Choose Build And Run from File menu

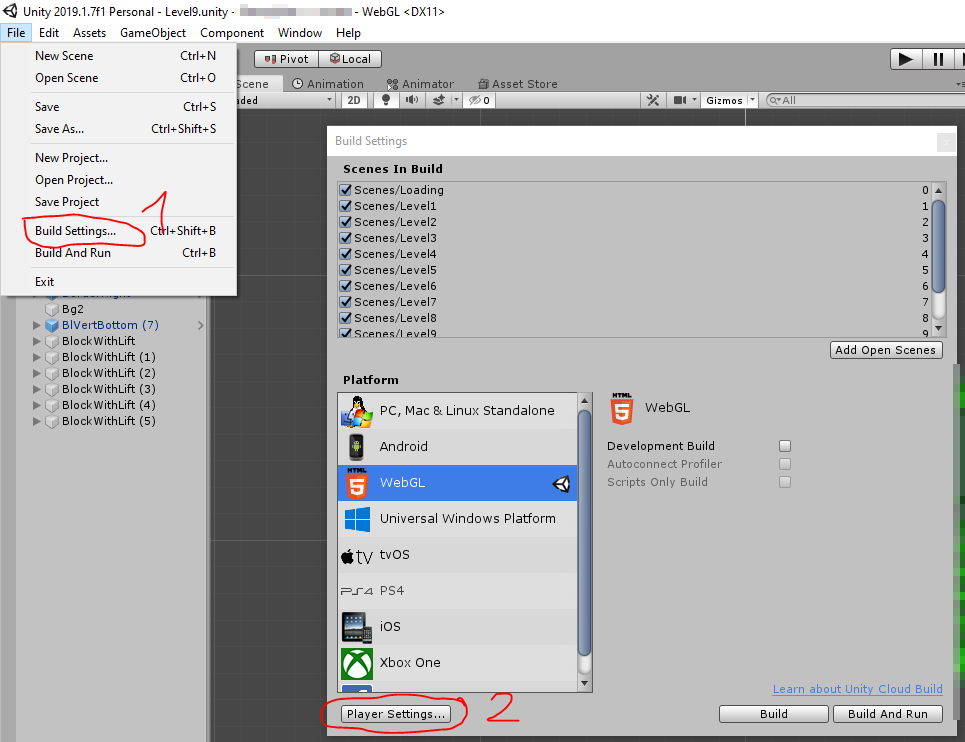(118, 253)
